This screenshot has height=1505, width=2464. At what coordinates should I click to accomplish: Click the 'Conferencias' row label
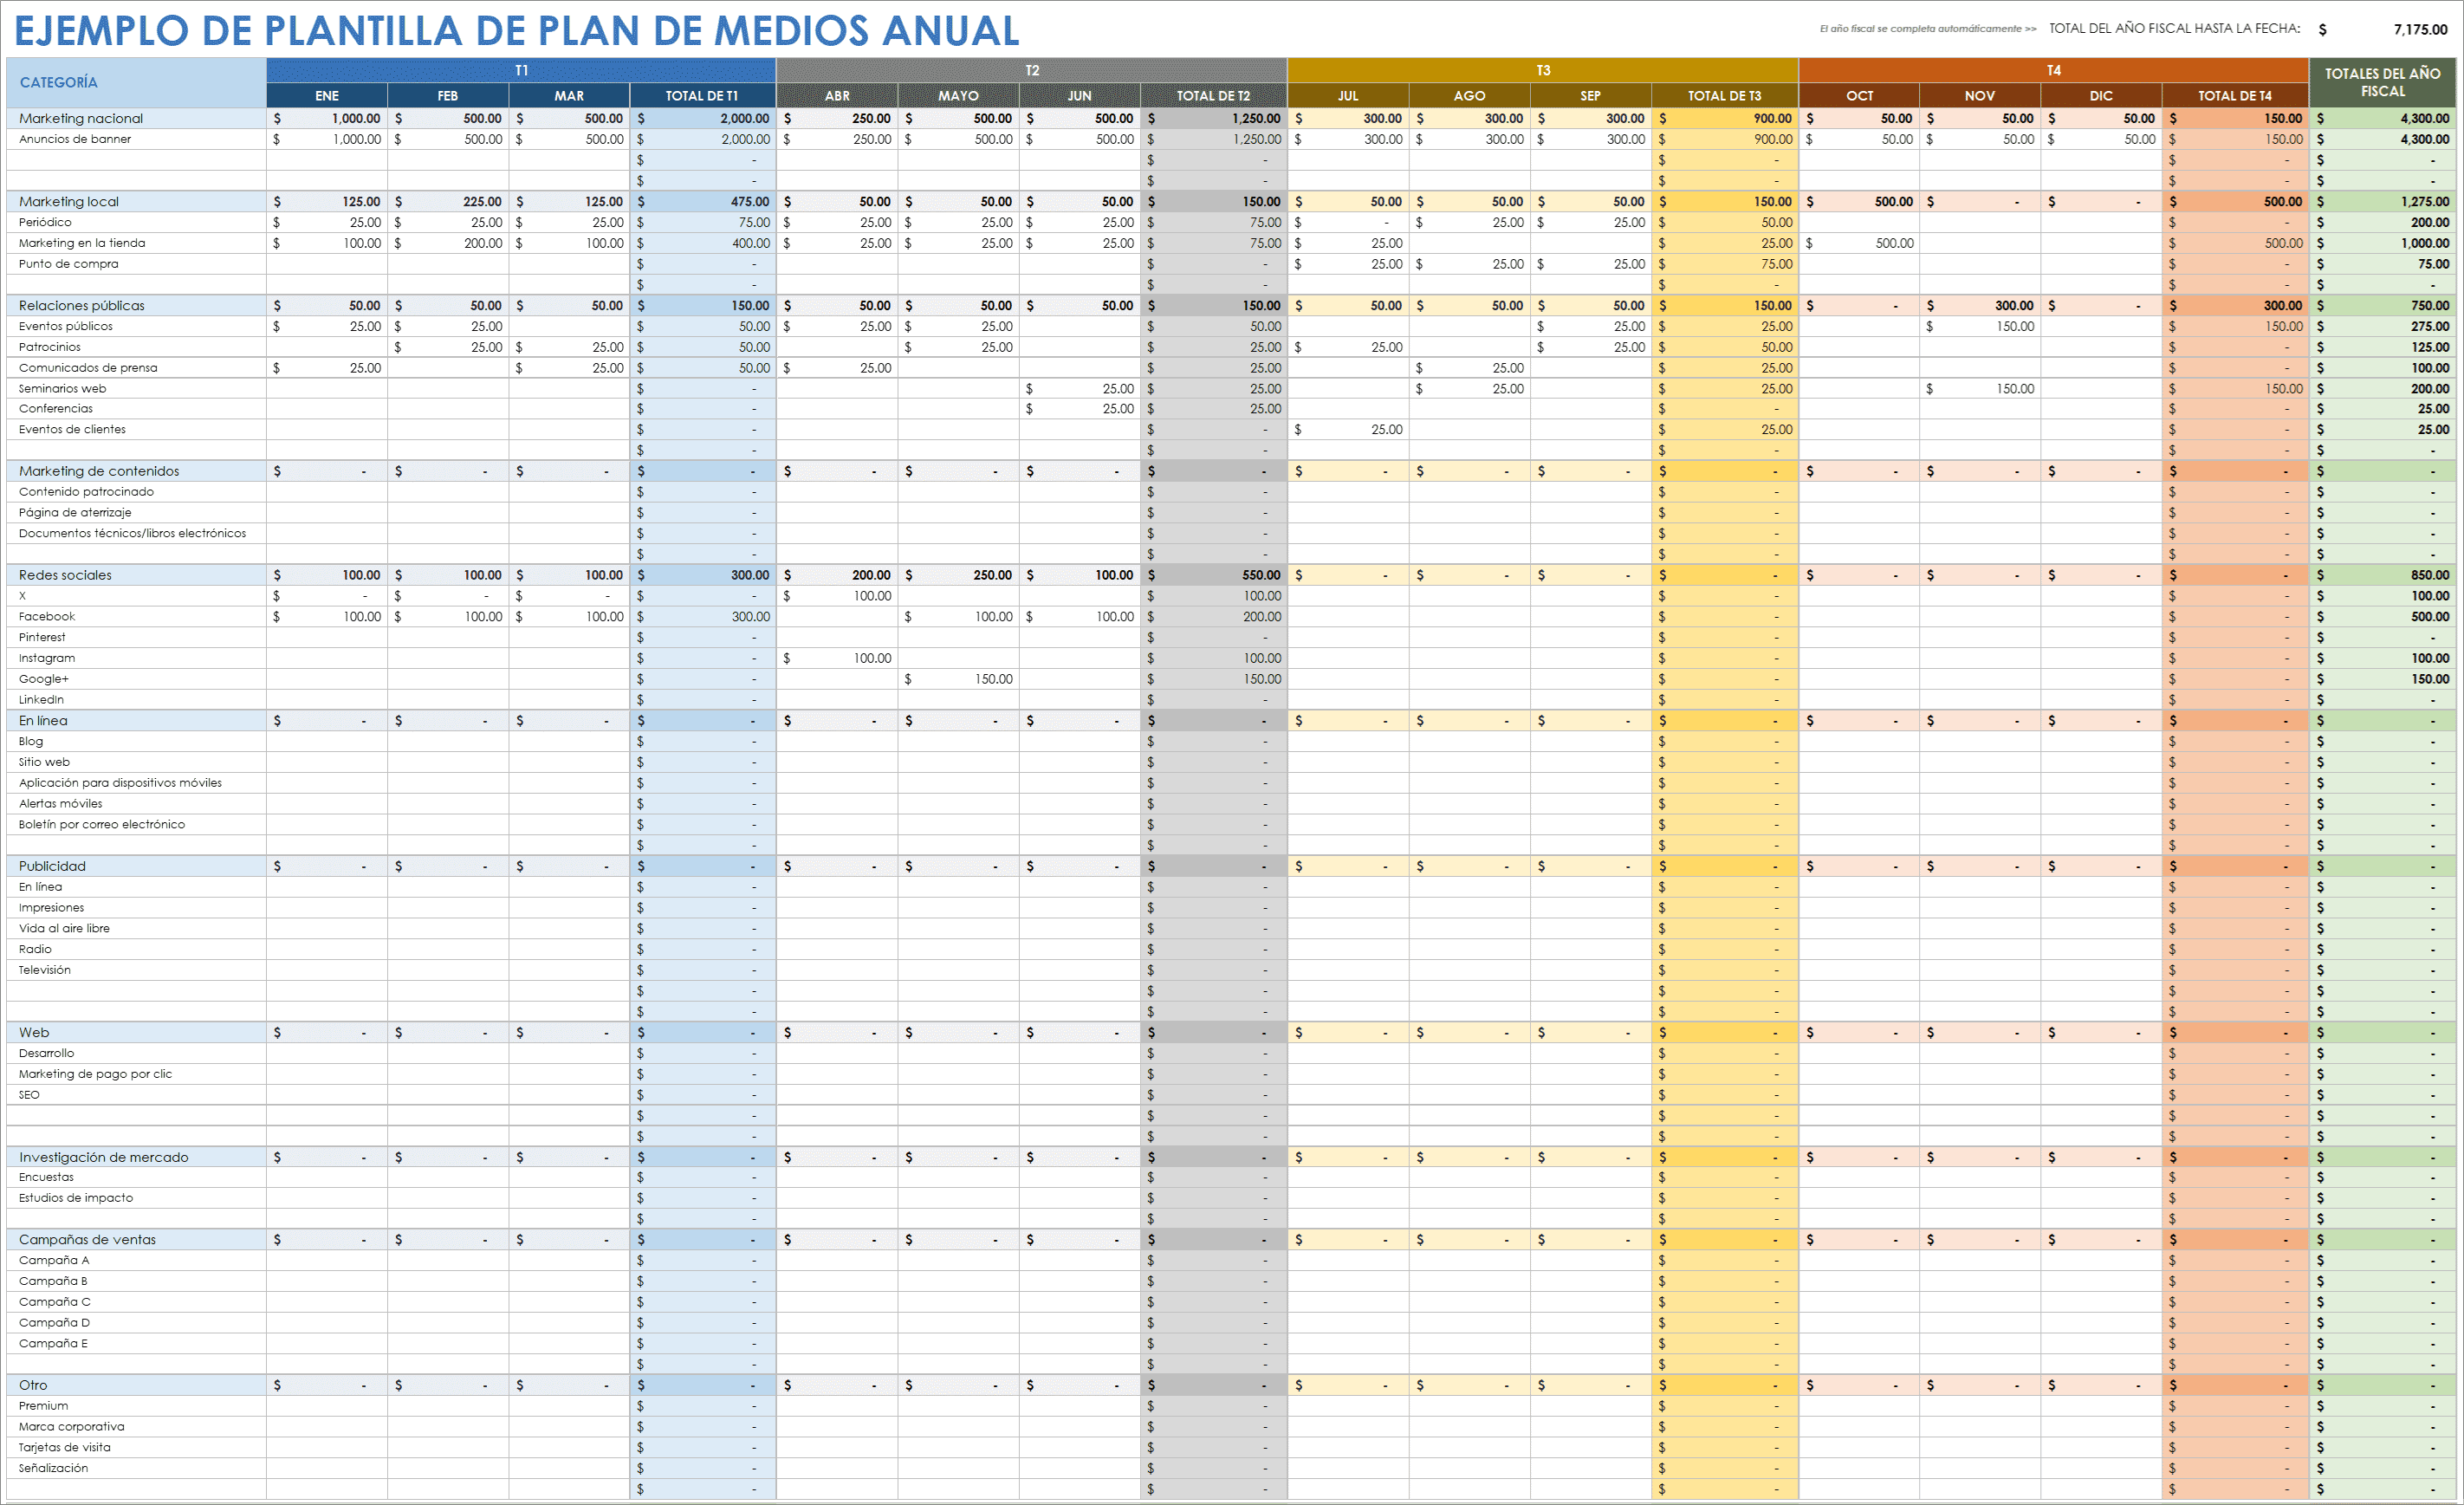point(55,408)
